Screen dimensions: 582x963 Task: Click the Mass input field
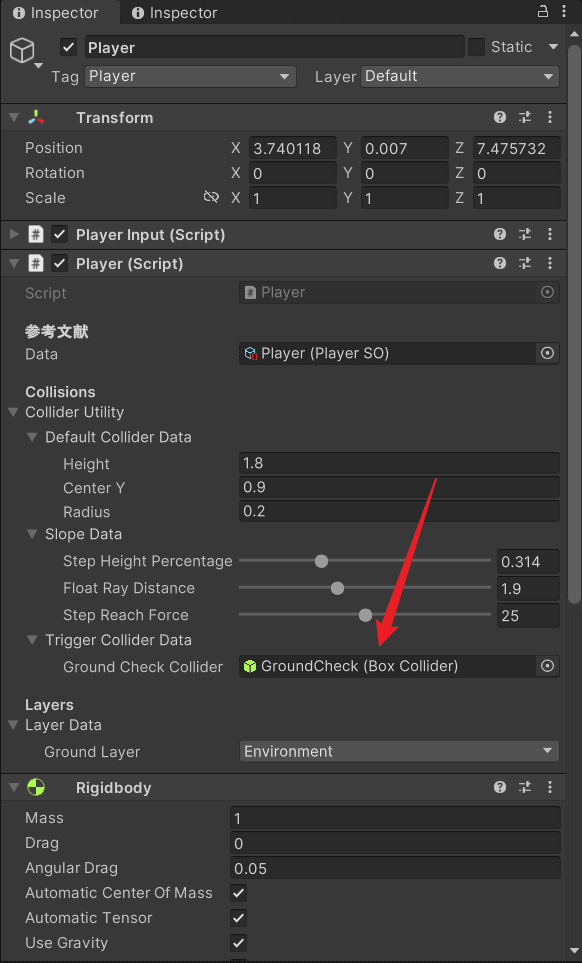click(x=395, y=819)
